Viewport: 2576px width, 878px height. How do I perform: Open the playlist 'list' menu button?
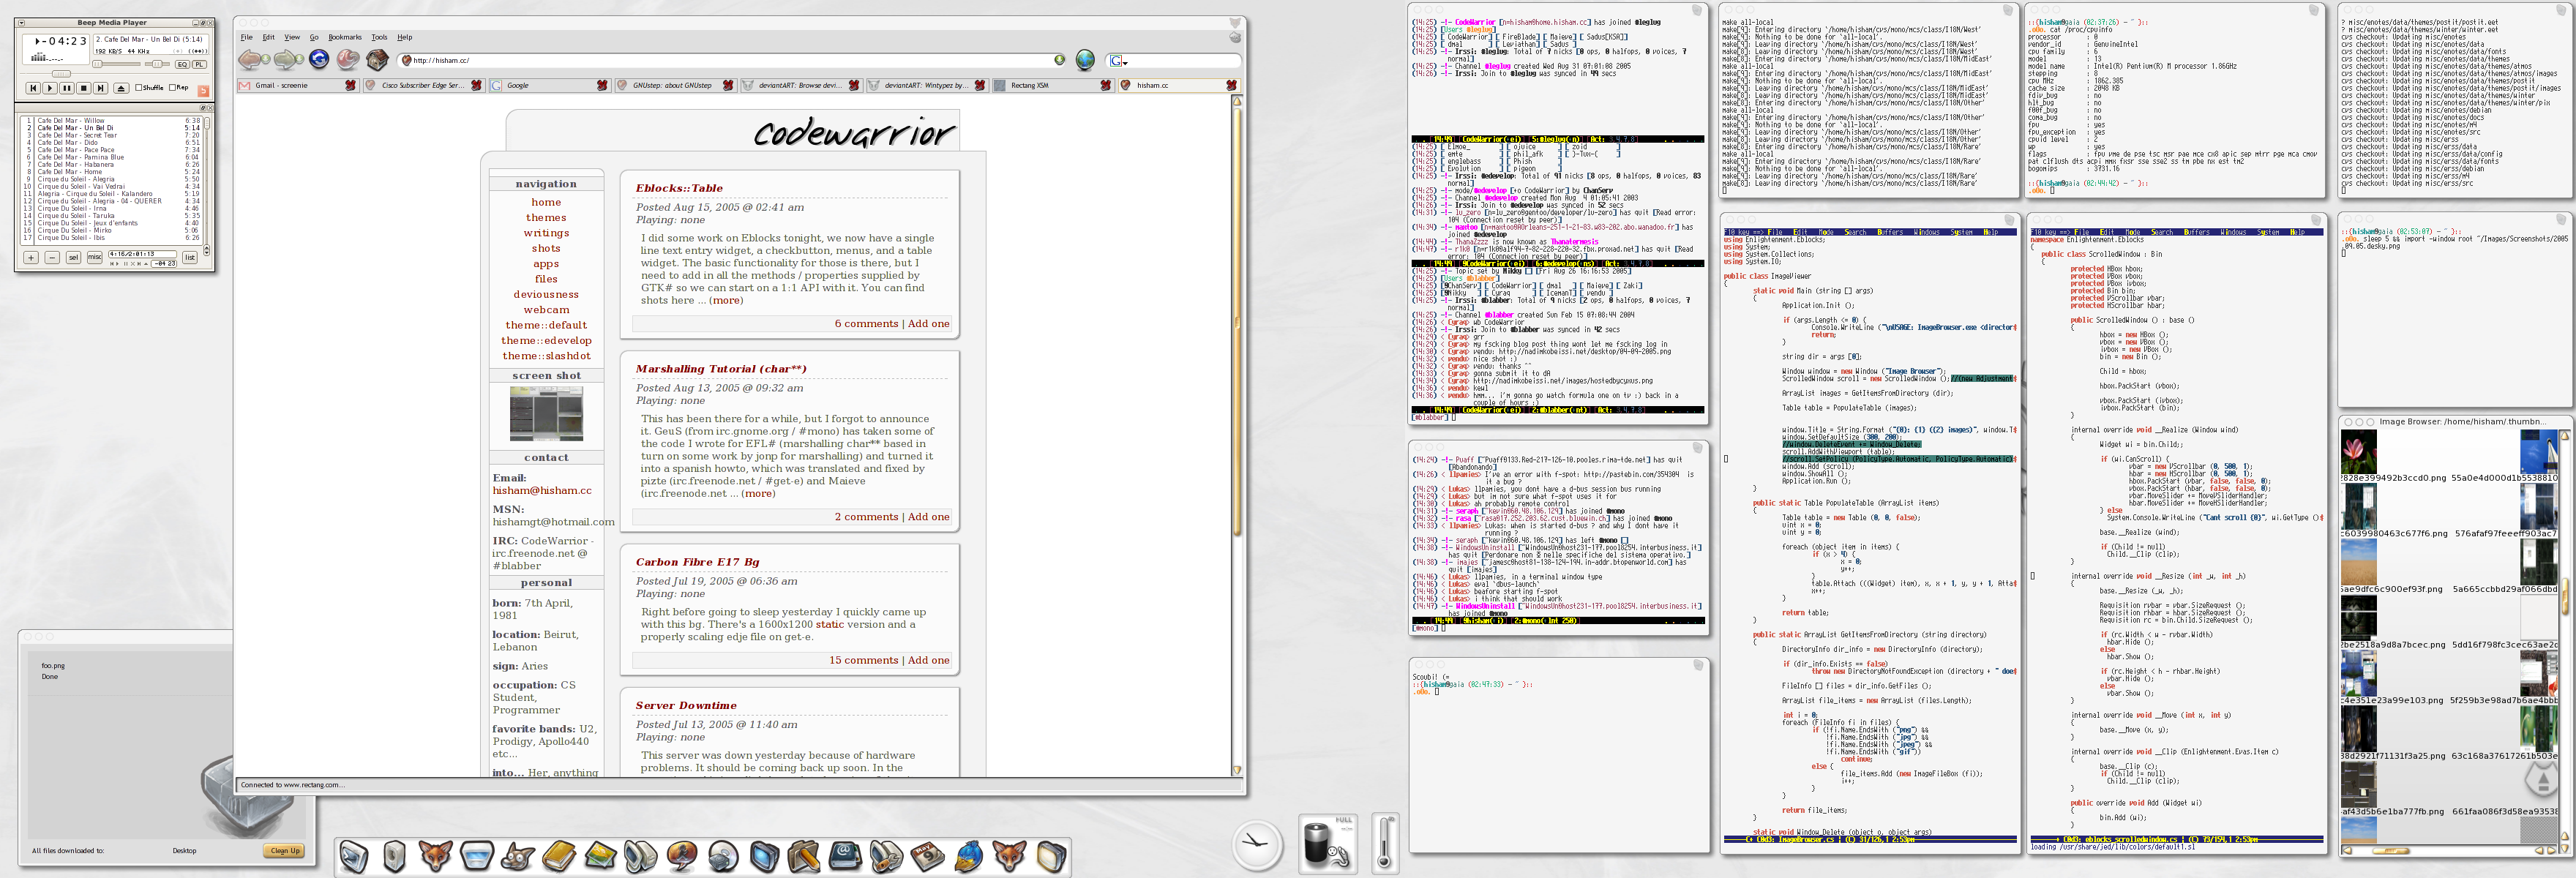(190, 258)
